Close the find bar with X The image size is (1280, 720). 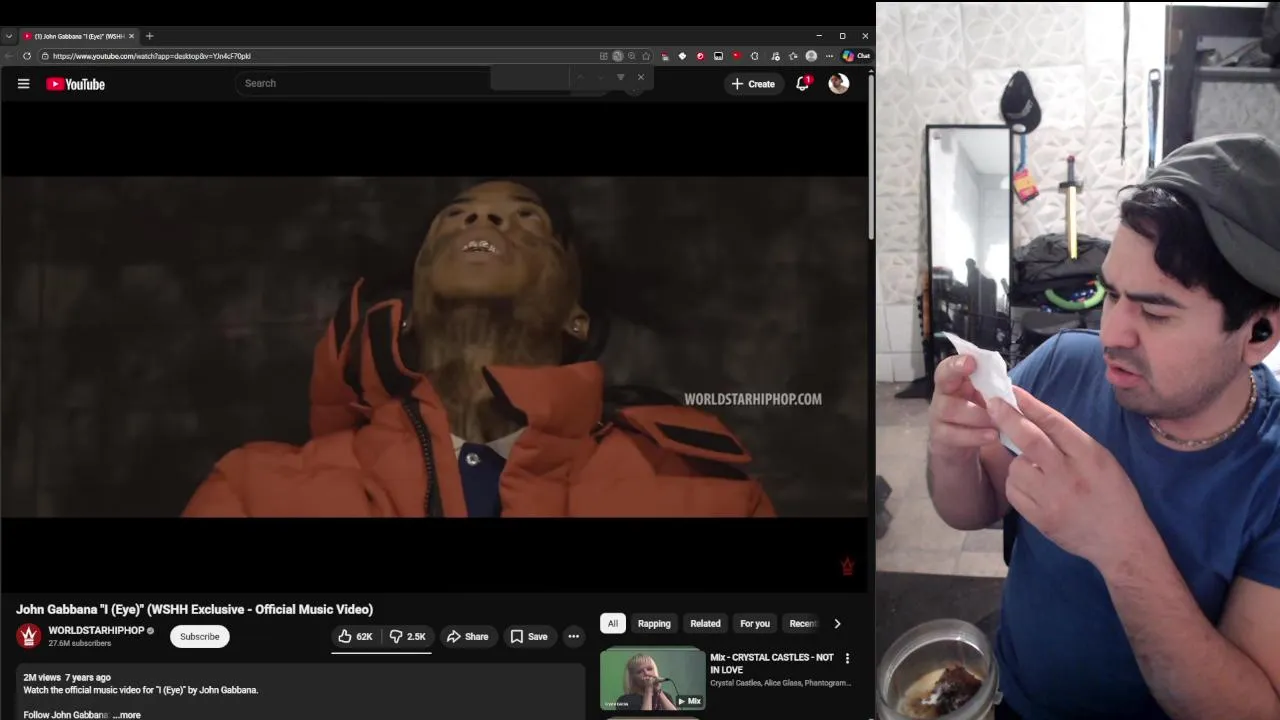[641, 77]
